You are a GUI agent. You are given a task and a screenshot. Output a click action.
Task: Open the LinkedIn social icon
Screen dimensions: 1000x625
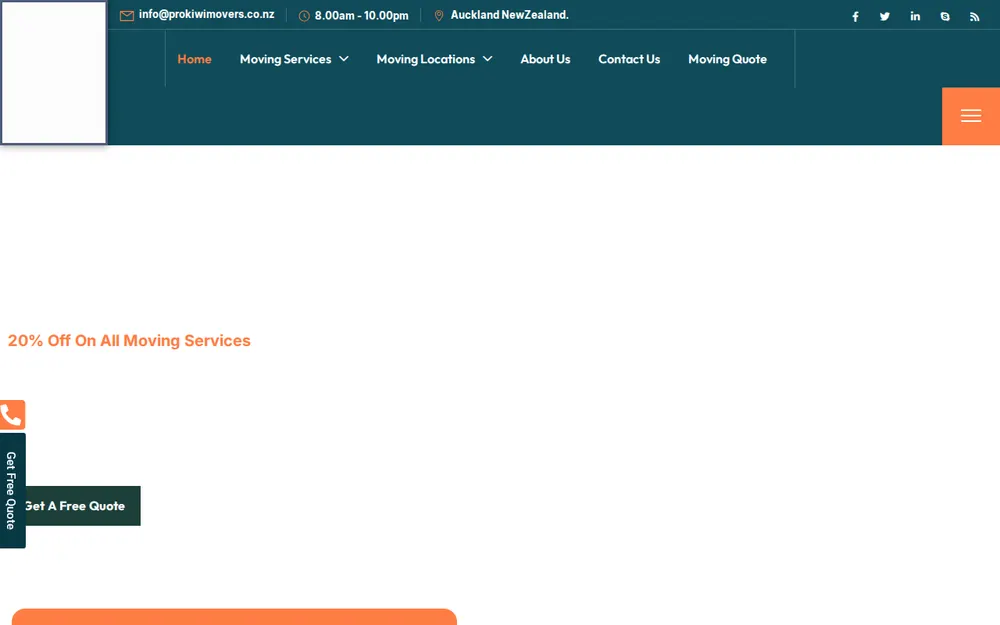(x=915, y=17)
